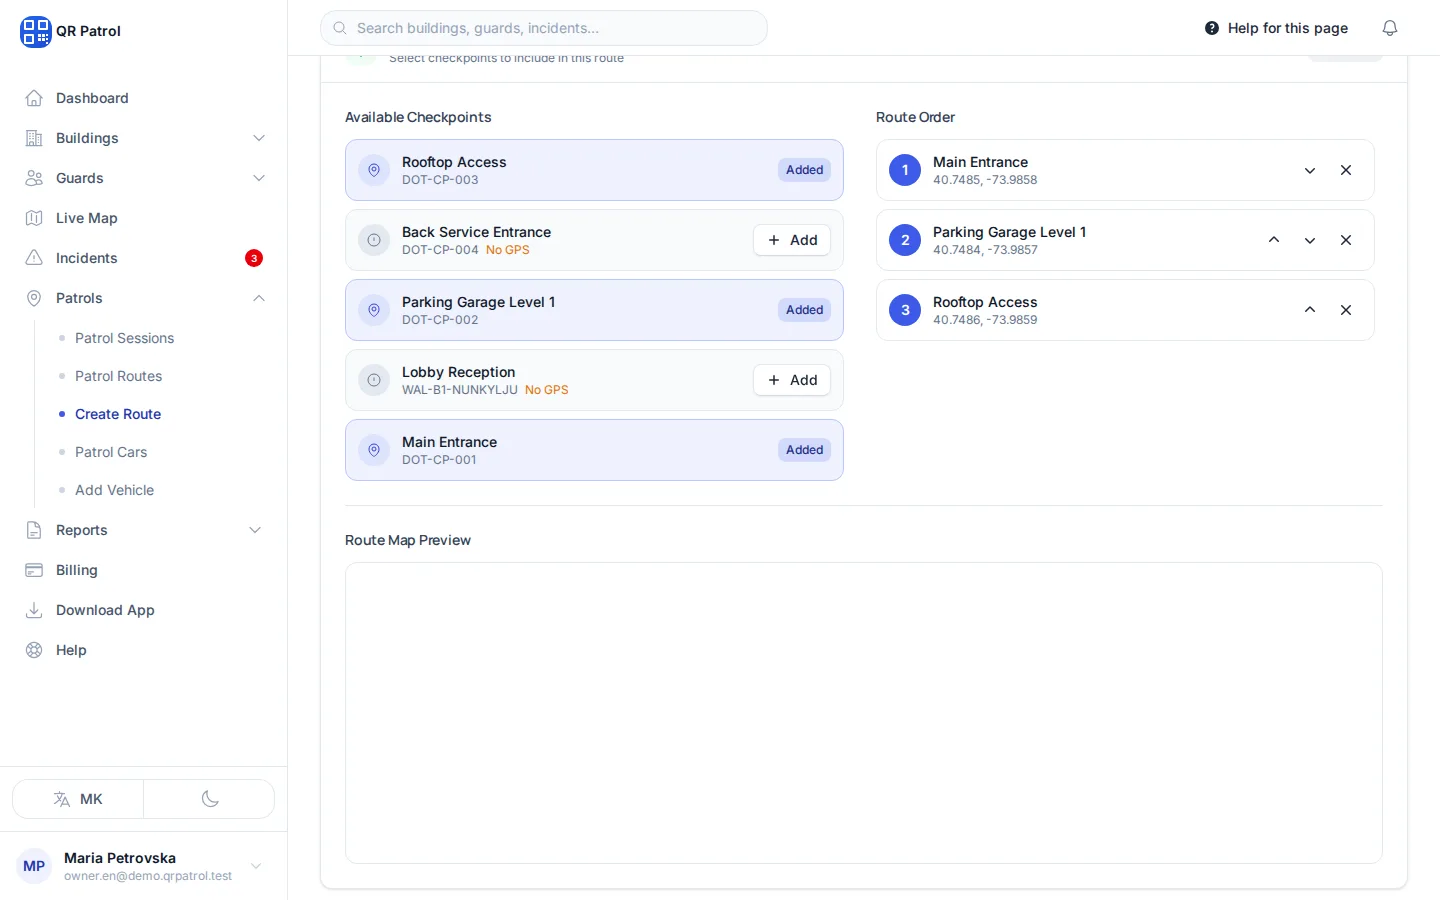Click the Billing card icon
Screen dimensions: 1440x900
coord(34,570)
